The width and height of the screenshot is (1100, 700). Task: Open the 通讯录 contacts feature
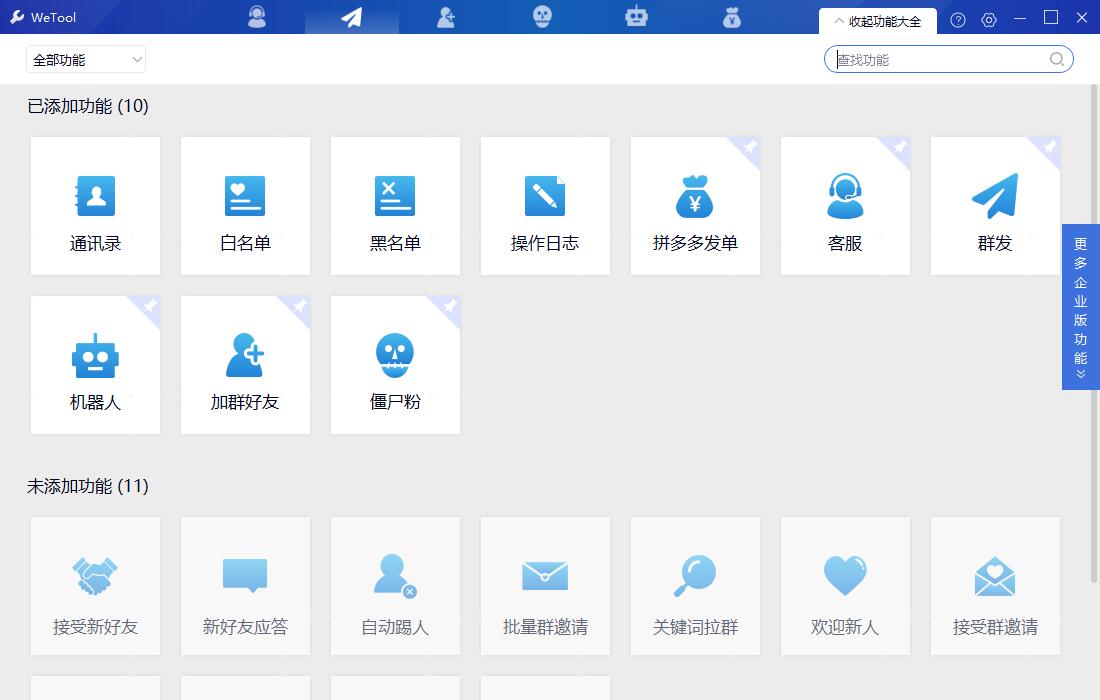[95, 206]
